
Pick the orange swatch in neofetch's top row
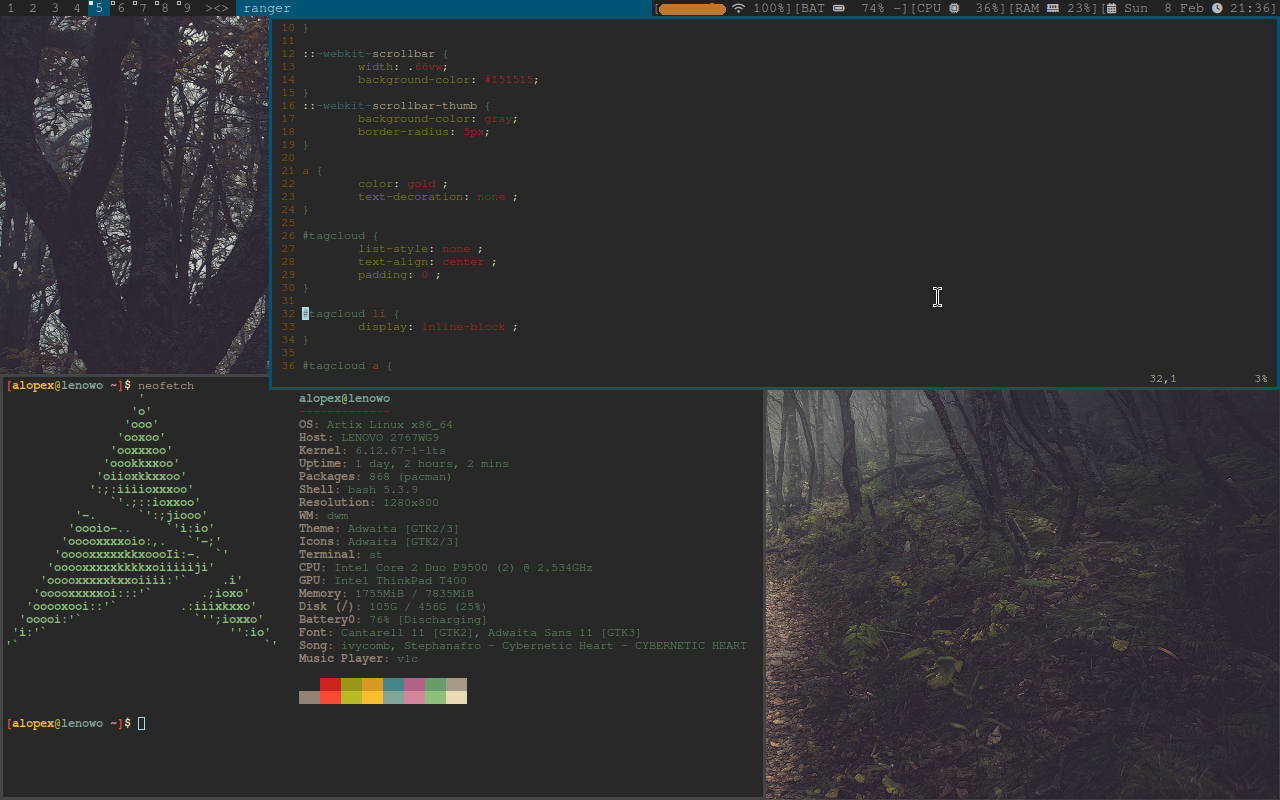click(372, 684)
